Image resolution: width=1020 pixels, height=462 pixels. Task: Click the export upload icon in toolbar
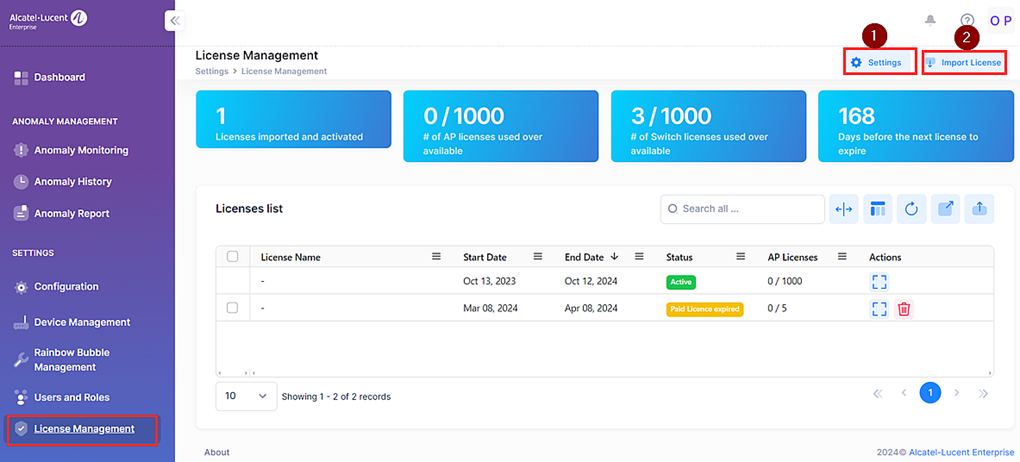(x=979, y=209)
